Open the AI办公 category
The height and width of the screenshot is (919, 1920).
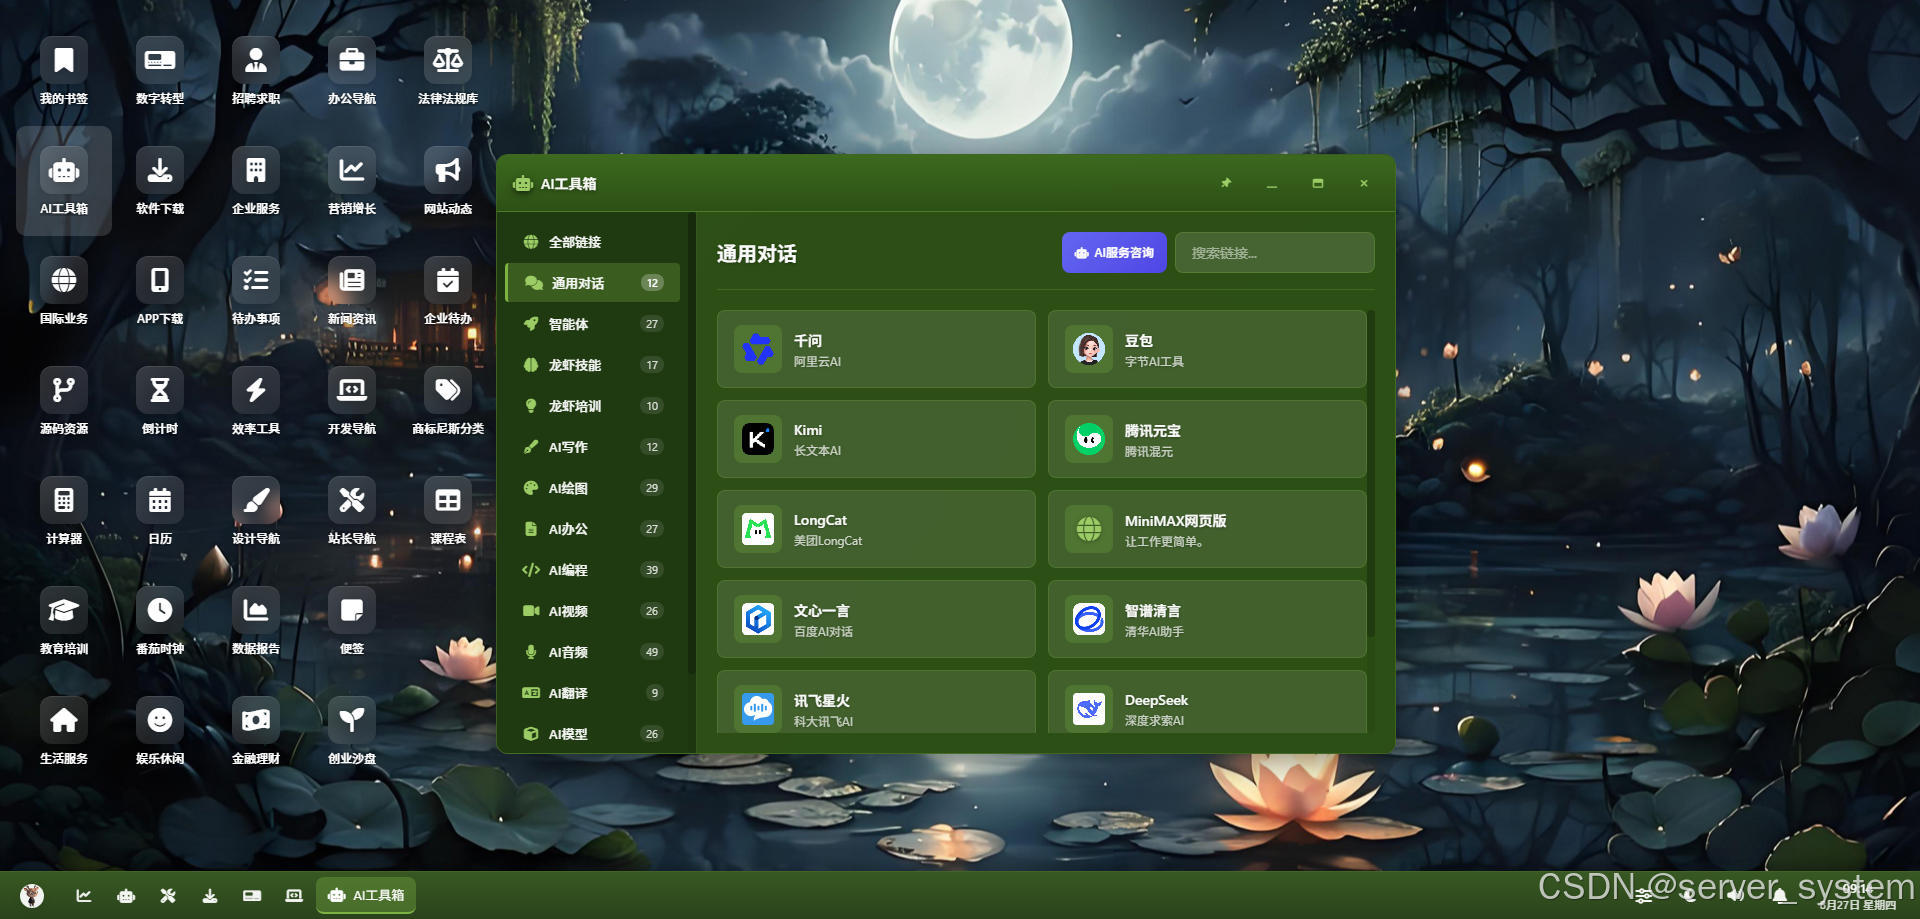592,529
